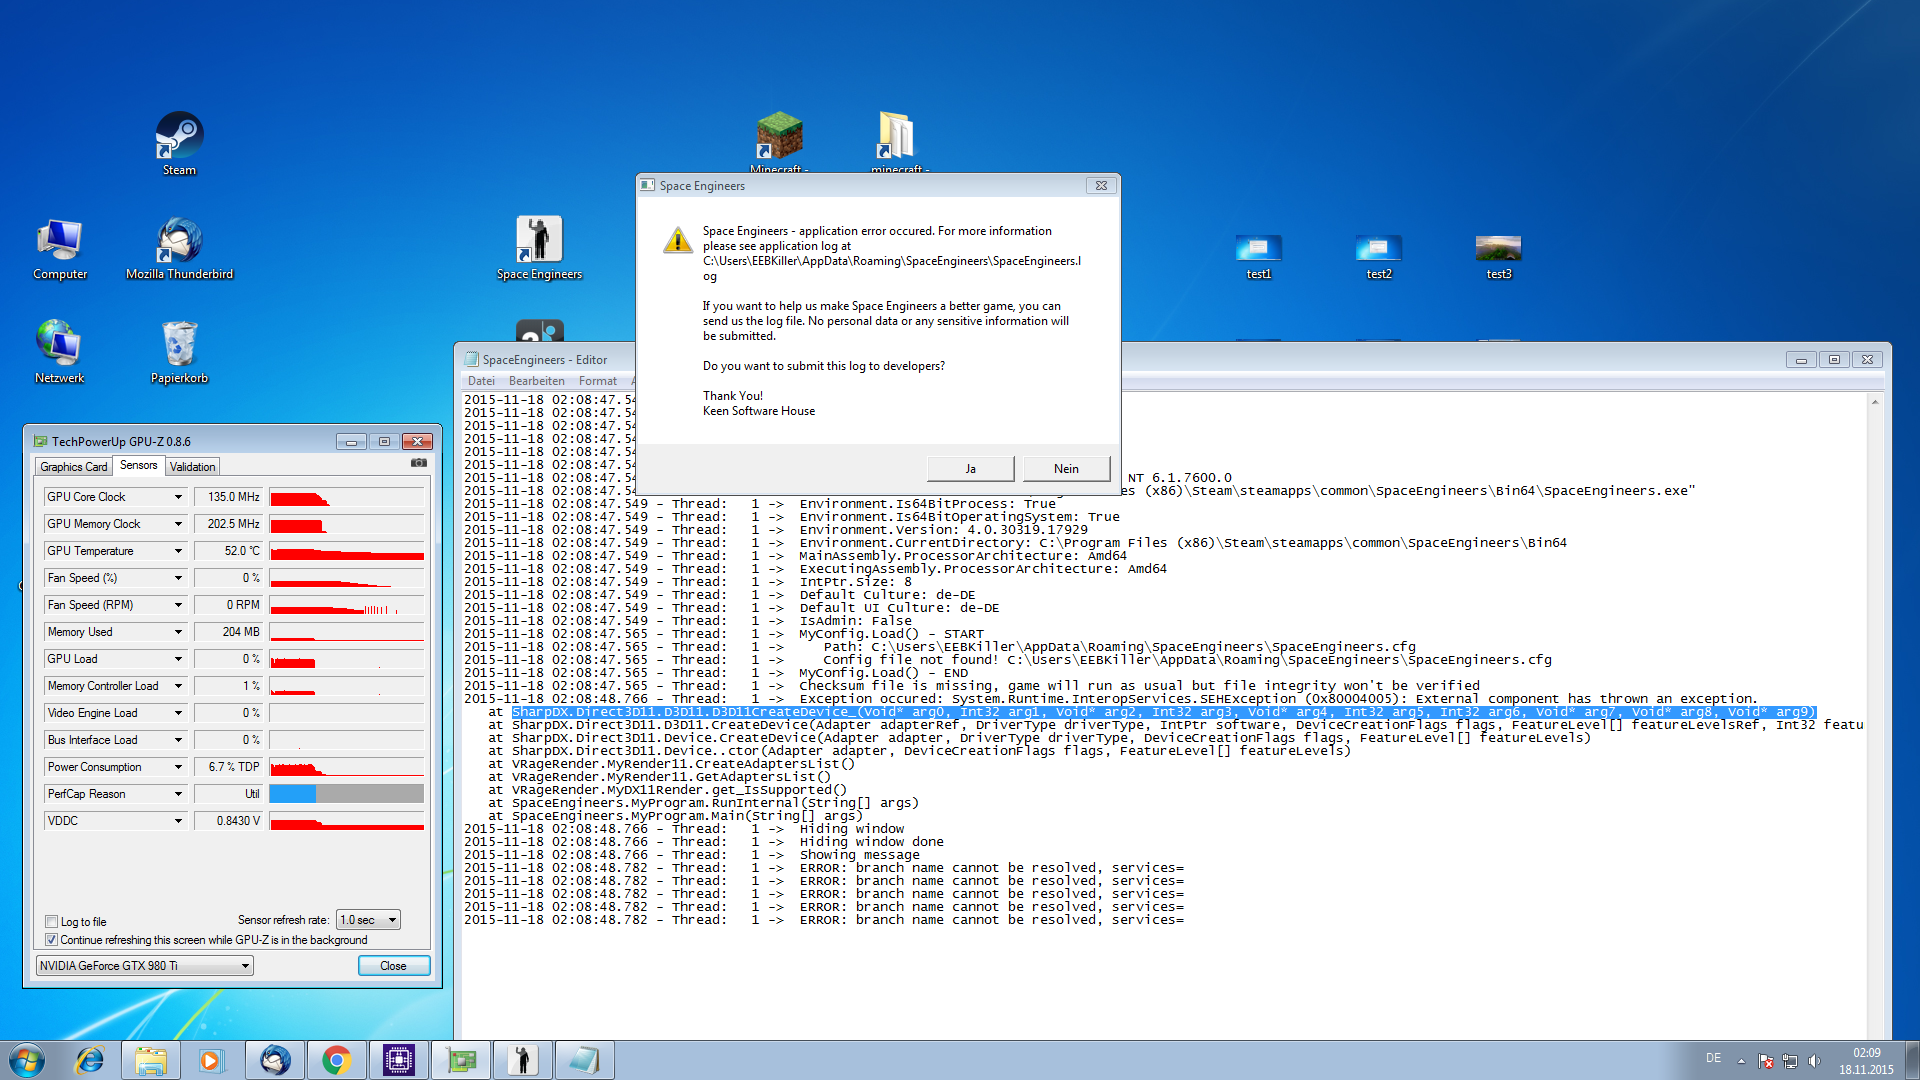1920x1080 pixels.
Task: Open the Windows Start menu
Action: tap(27, 1060)
